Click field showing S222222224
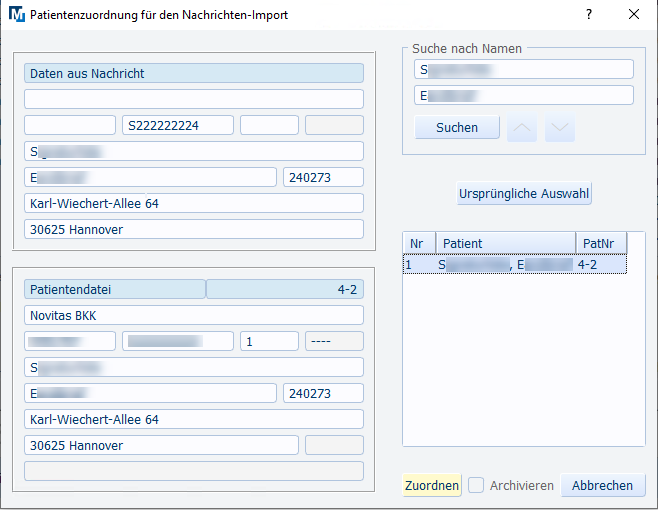 (x=178, y=125)
